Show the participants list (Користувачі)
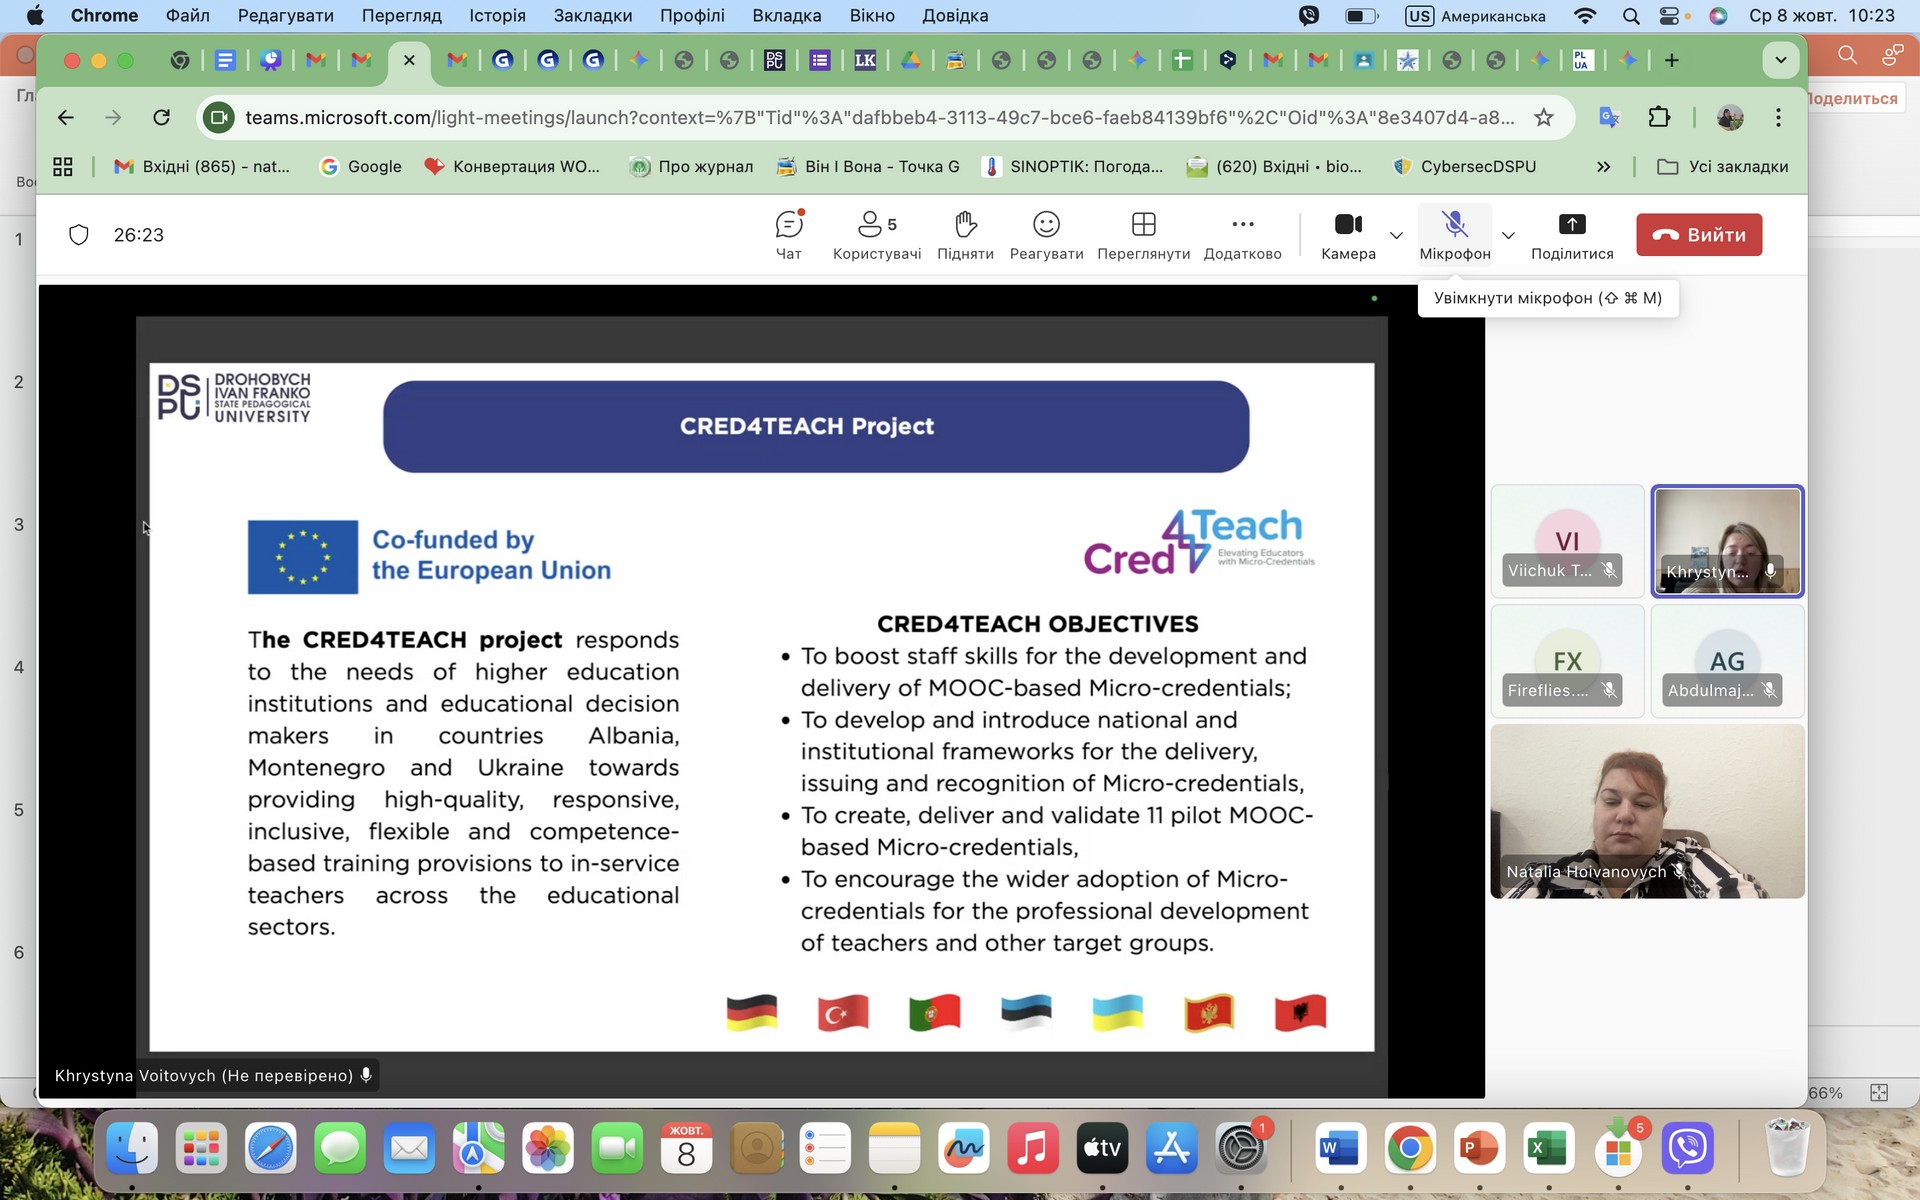Screen dimensions: 1920x1200 click(876, 234)
